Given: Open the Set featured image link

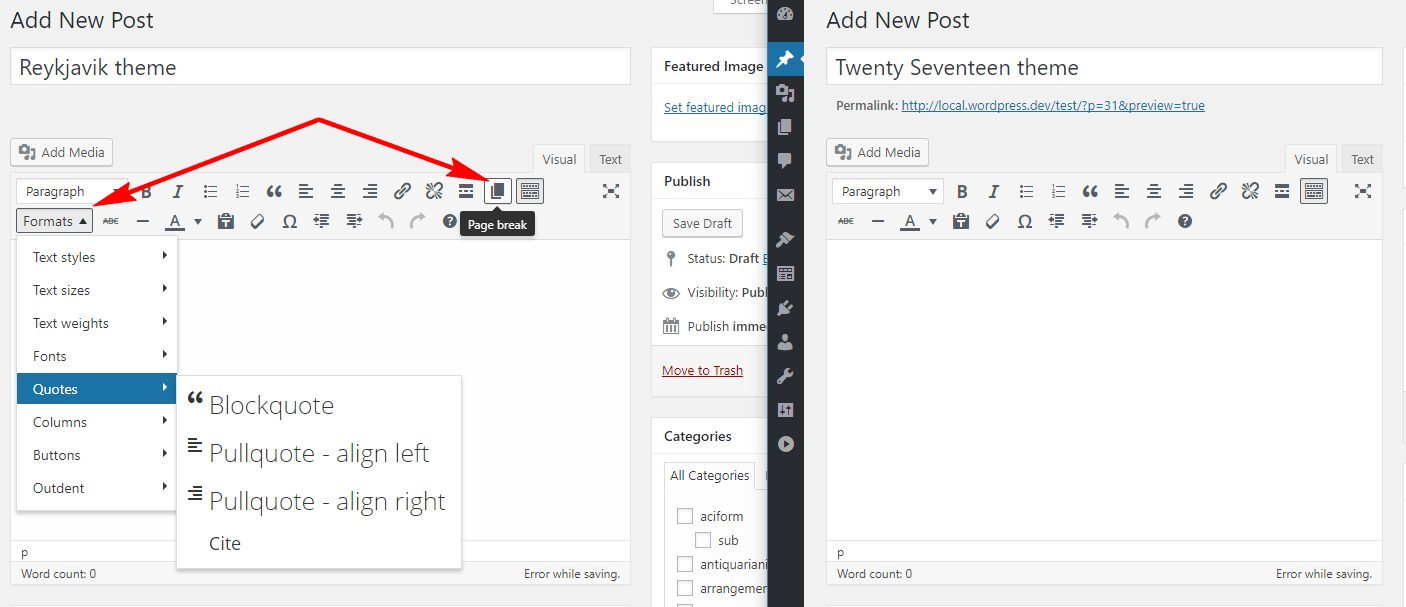Looking at the screenshot, I should pyautogui.click(x=715, y=107).
